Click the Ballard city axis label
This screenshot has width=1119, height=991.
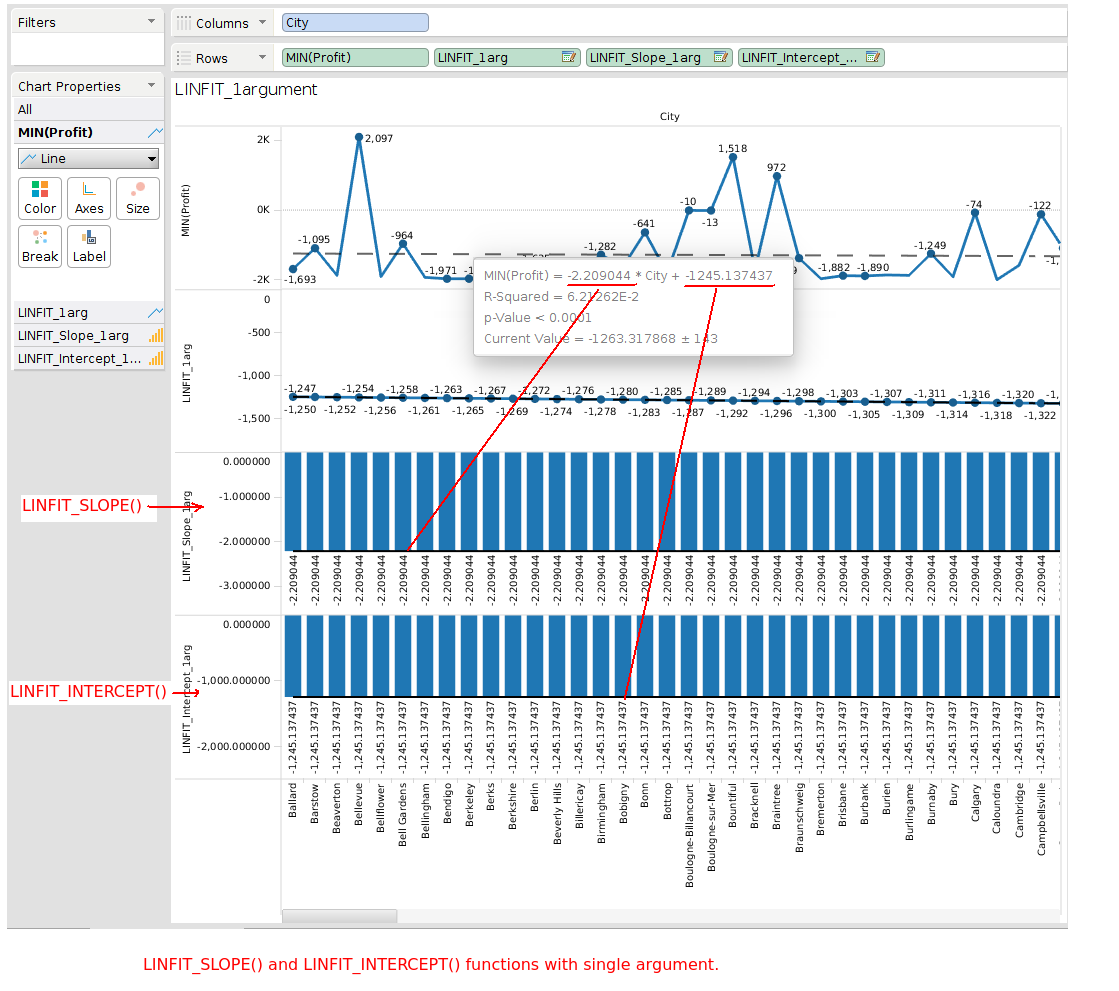(x=293, y=800)
